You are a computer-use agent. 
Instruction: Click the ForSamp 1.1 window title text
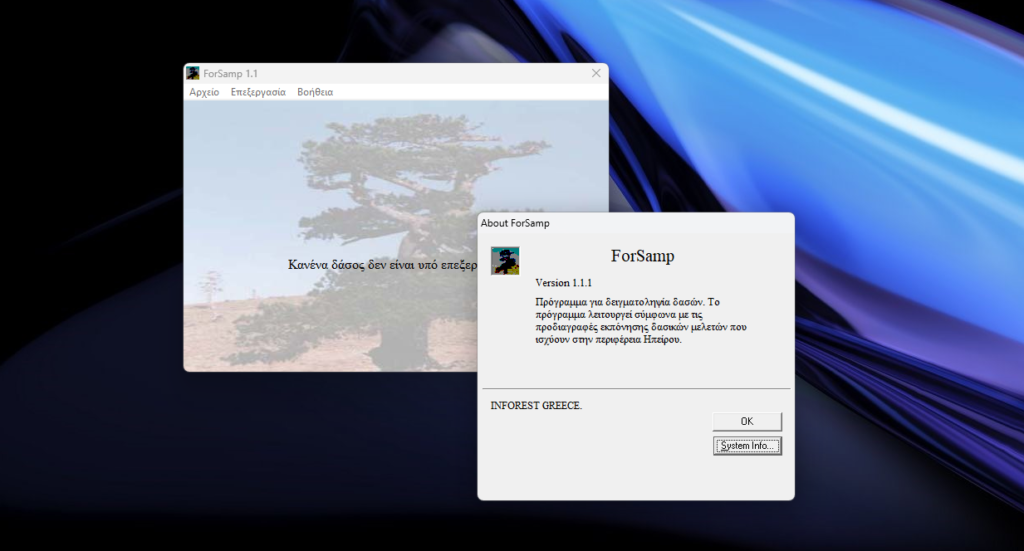231,74
